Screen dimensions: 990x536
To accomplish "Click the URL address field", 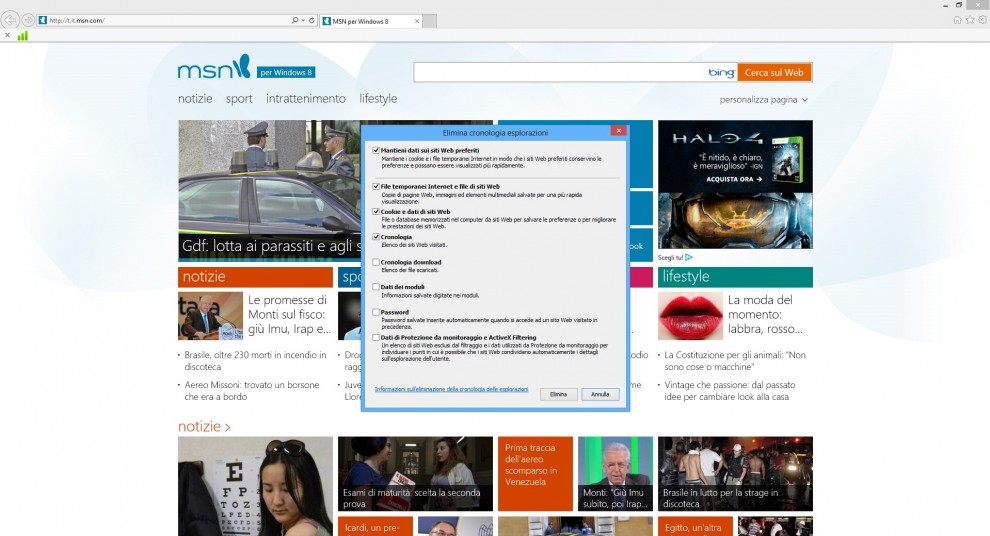I will click(x=164, y=20).
